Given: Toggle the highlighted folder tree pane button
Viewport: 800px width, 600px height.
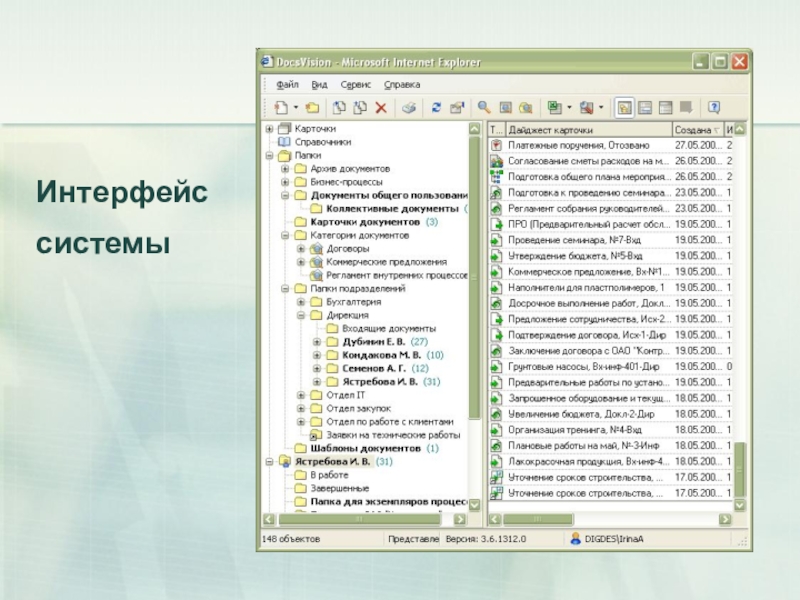Looking at the screenshot, I should [624, 107].
